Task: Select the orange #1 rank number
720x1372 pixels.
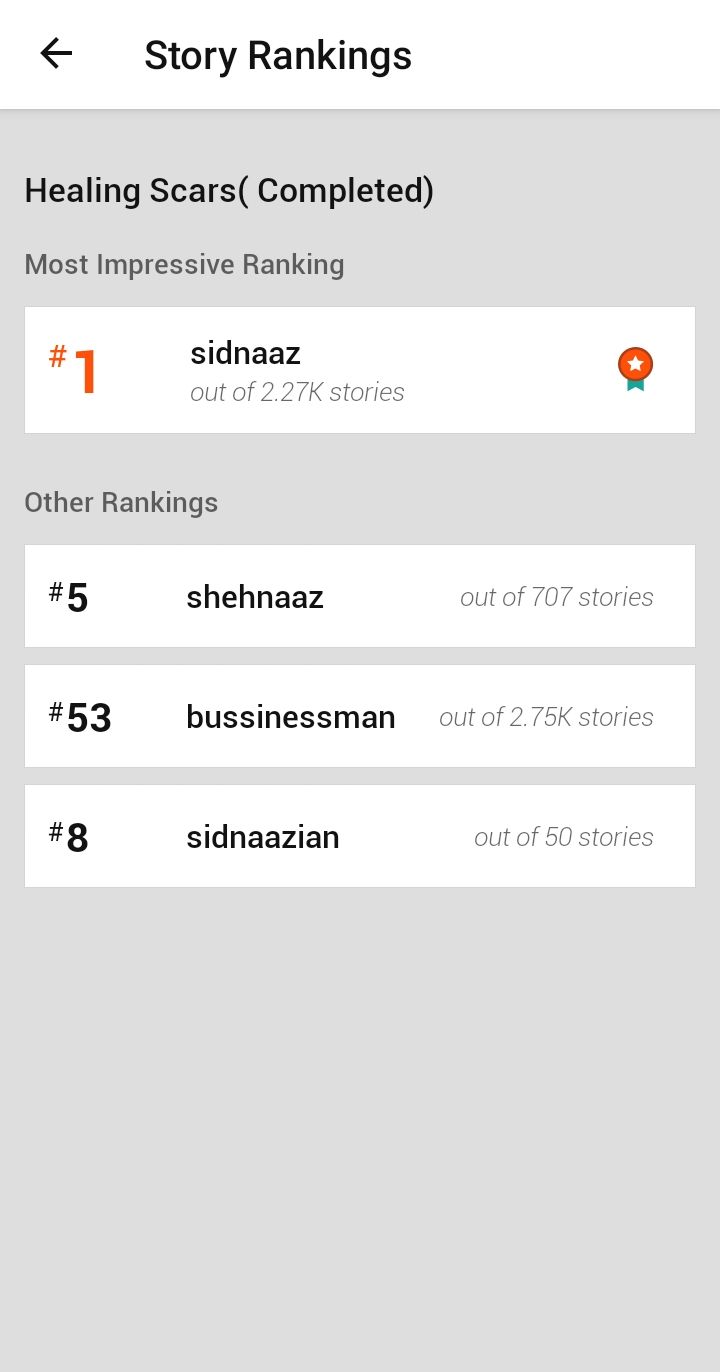Action: point(74,370)
